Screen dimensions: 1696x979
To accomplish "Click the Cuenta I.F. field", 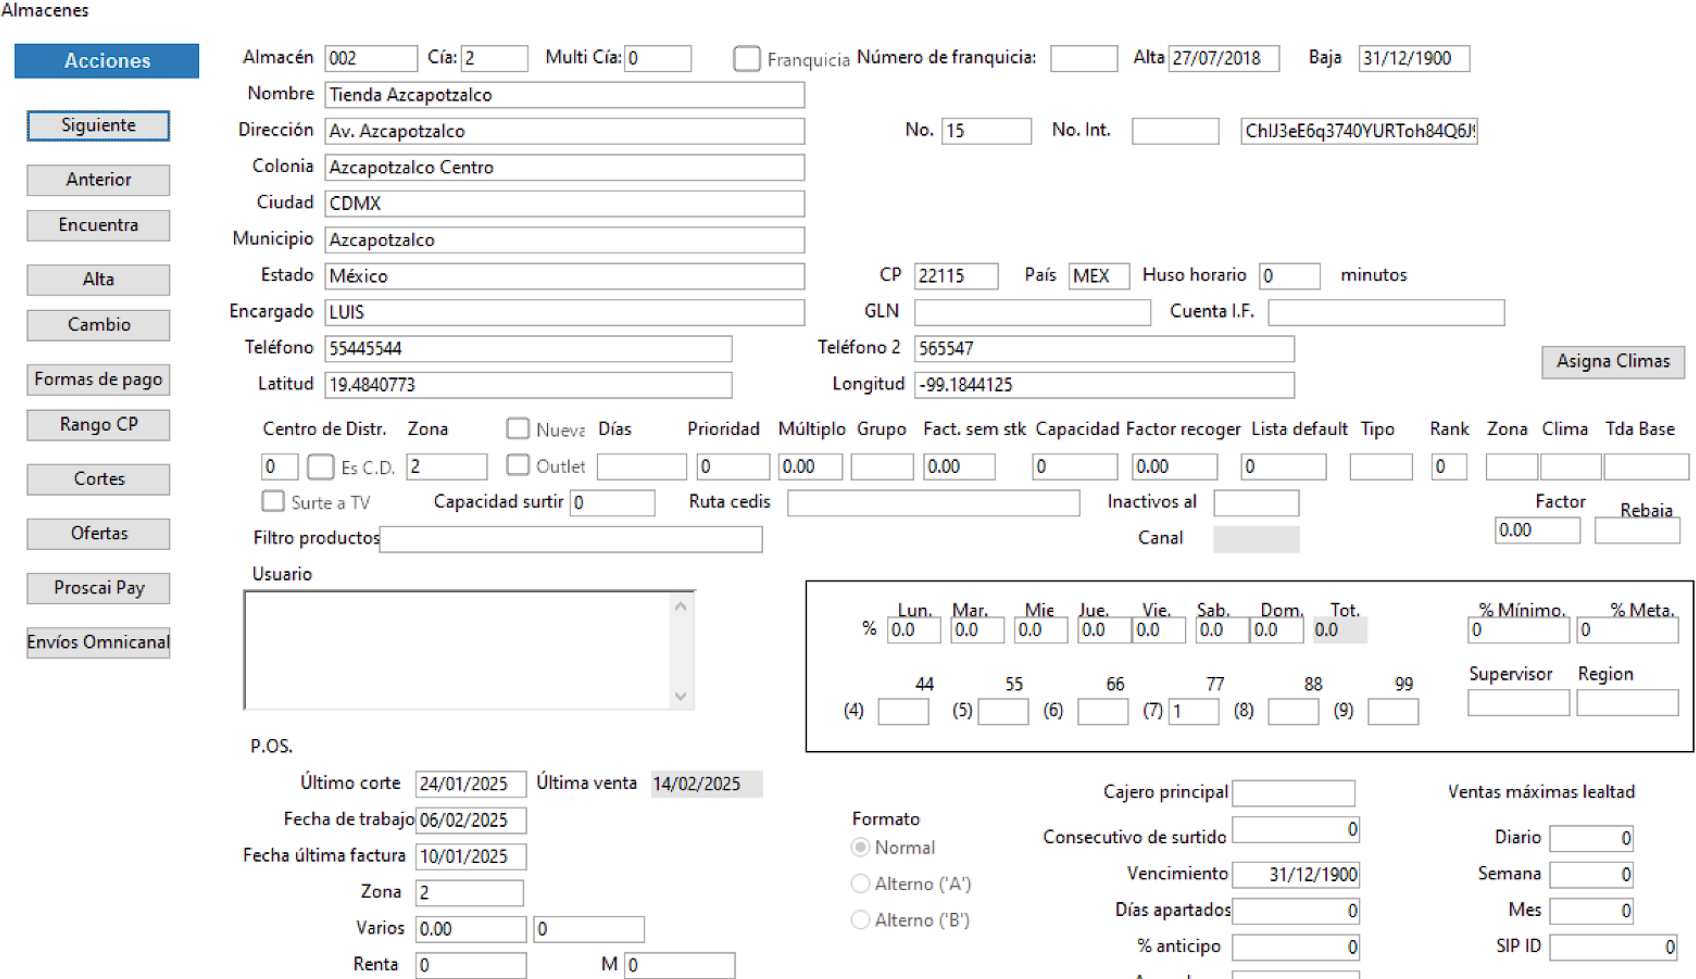I will pyautogui.click(x=1386, y=313).
